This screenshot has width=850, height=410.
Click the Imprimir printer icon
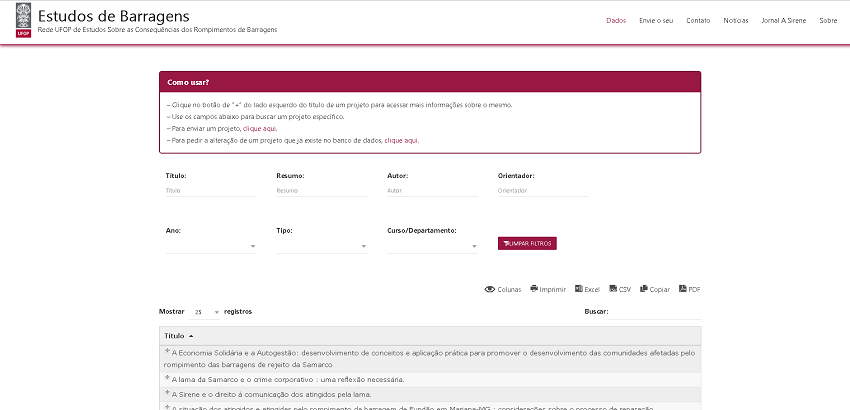pos(534,289)
